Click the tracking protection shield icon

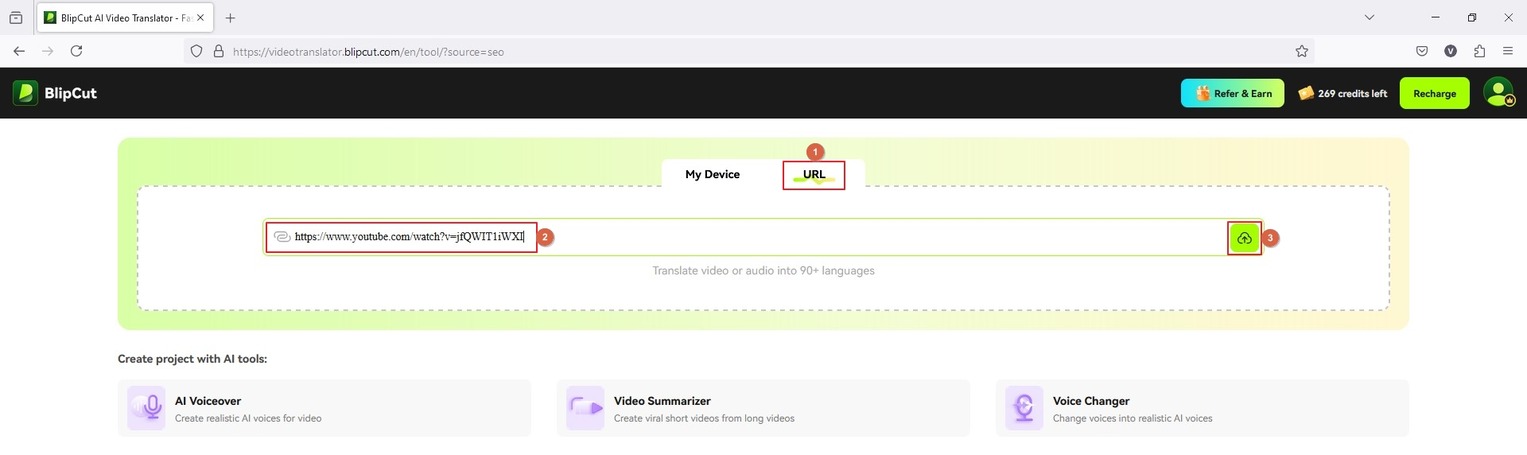click(x=197, y=51)
